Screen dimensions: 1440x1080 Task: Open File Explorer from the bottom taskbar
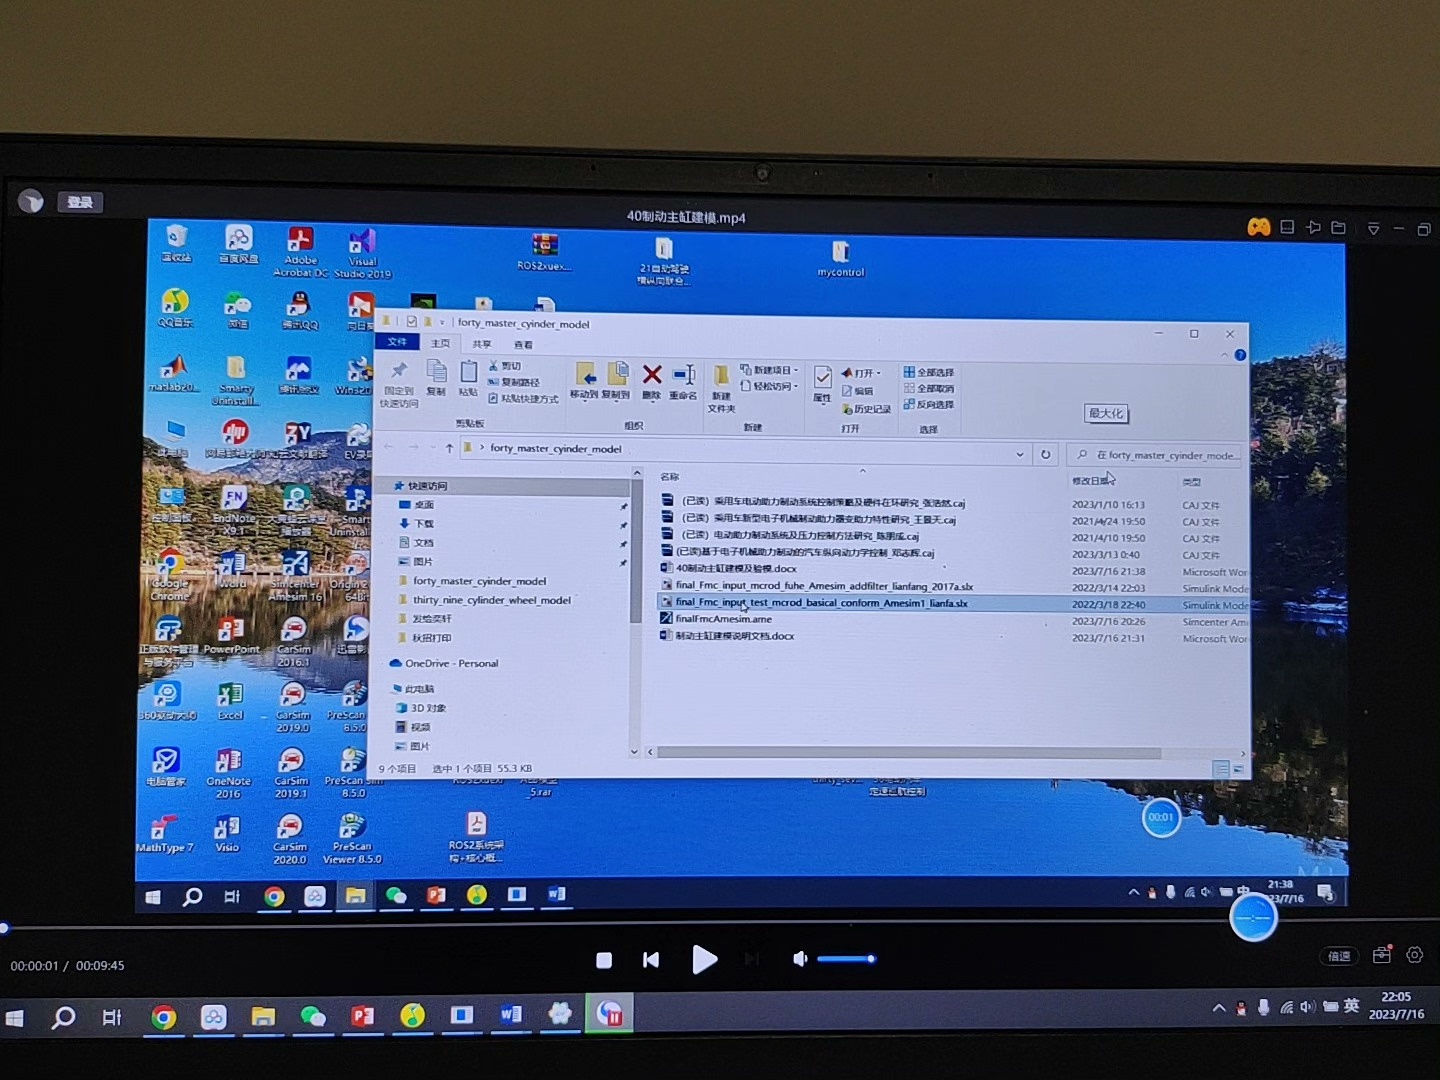263,1017
